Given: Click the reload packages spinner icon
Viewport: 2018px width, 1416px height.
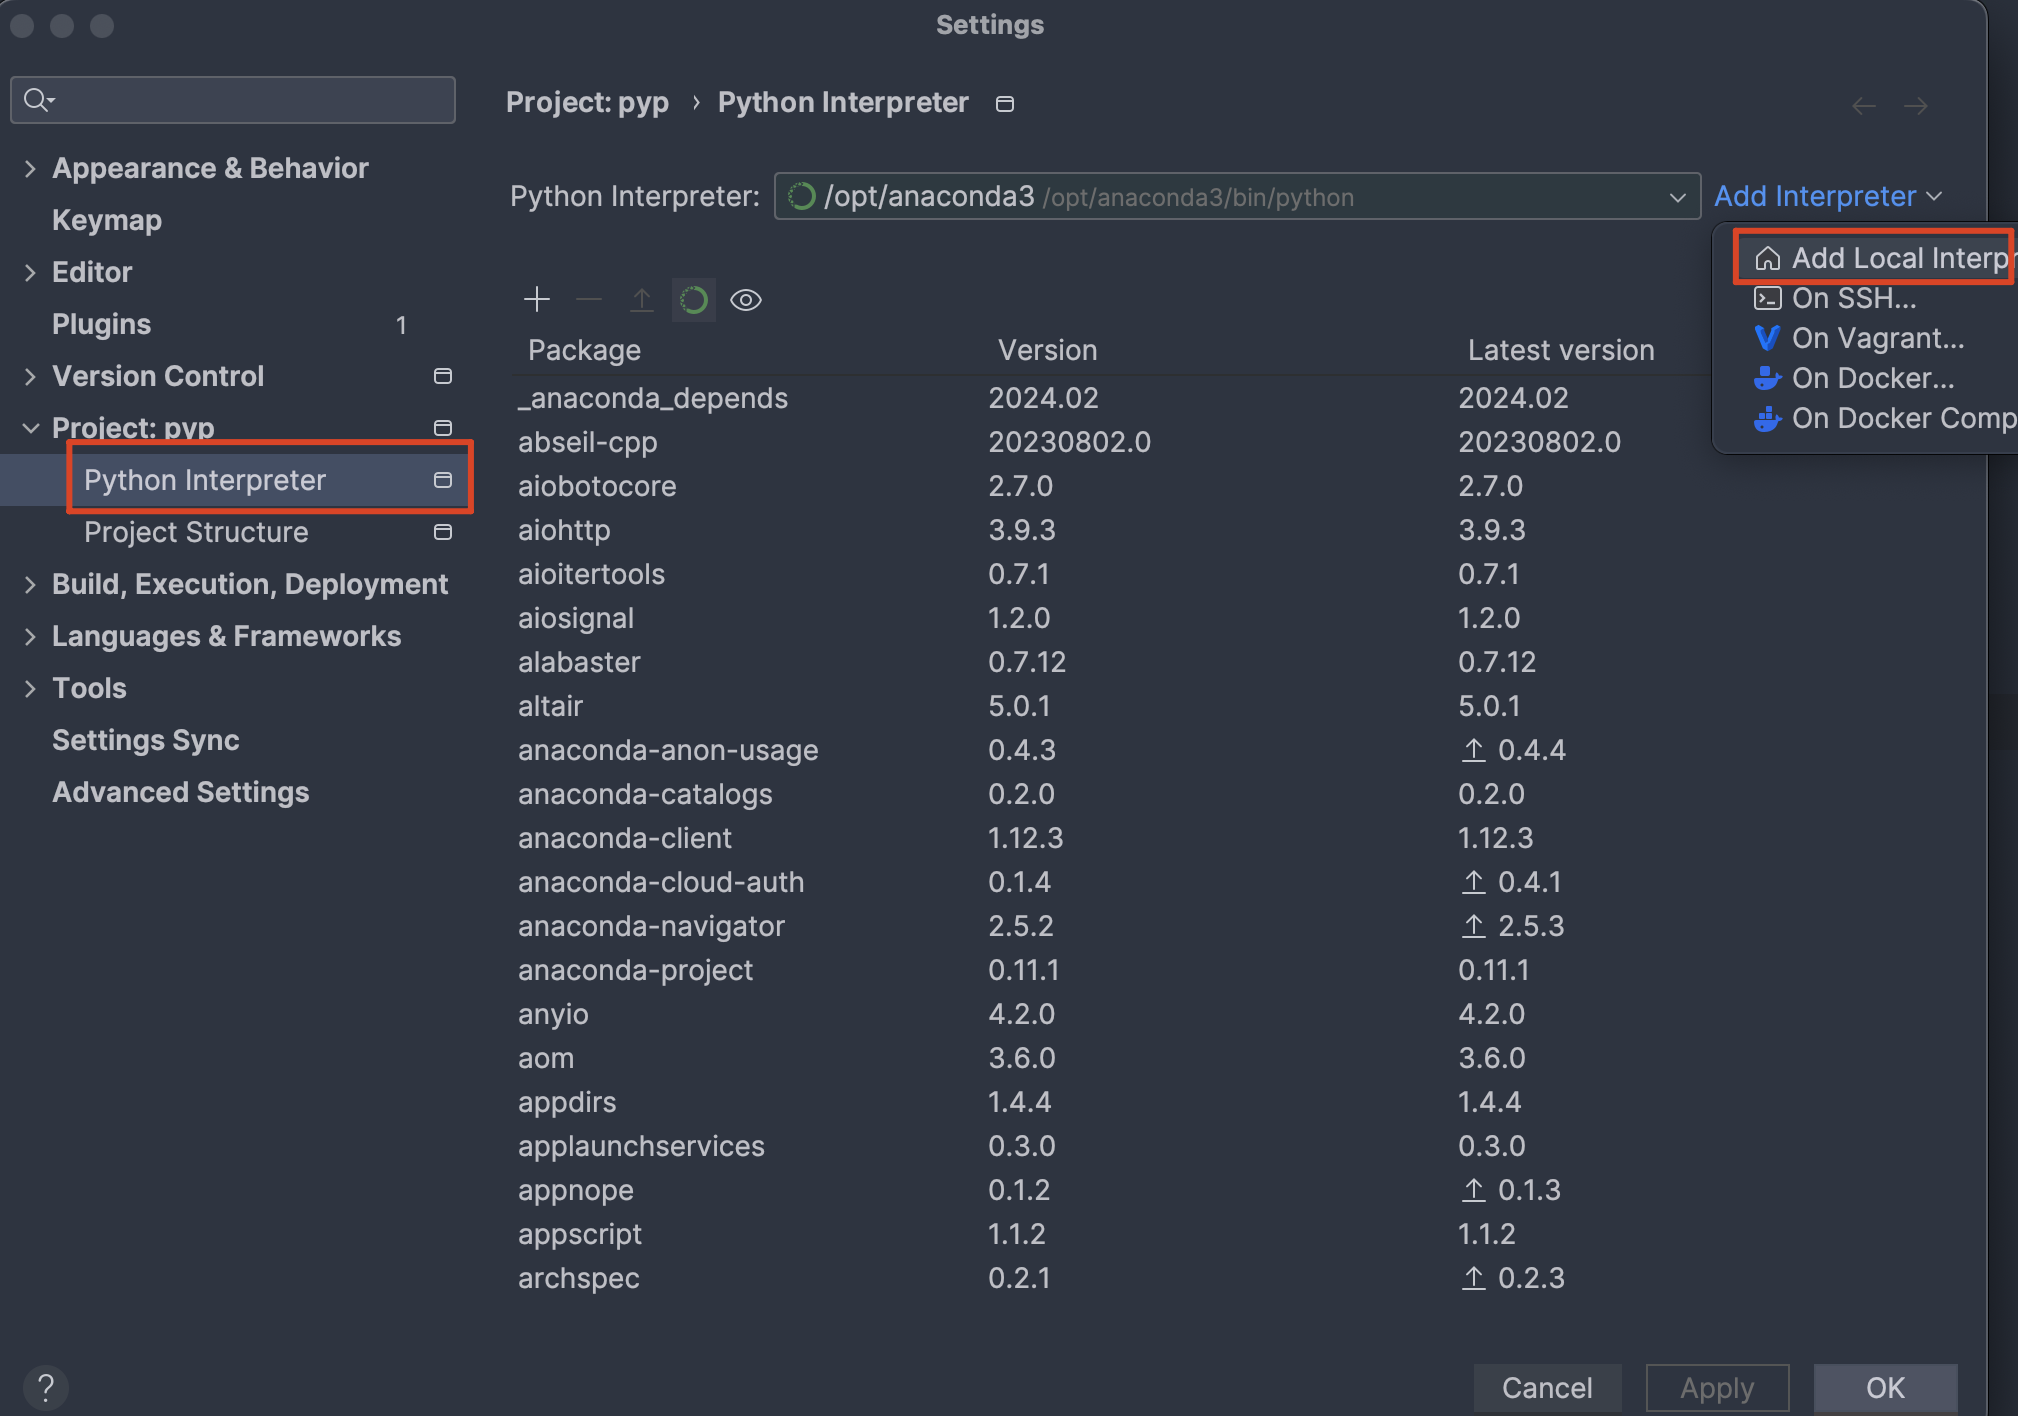Looking at the screenshot, I should [693, 299].
